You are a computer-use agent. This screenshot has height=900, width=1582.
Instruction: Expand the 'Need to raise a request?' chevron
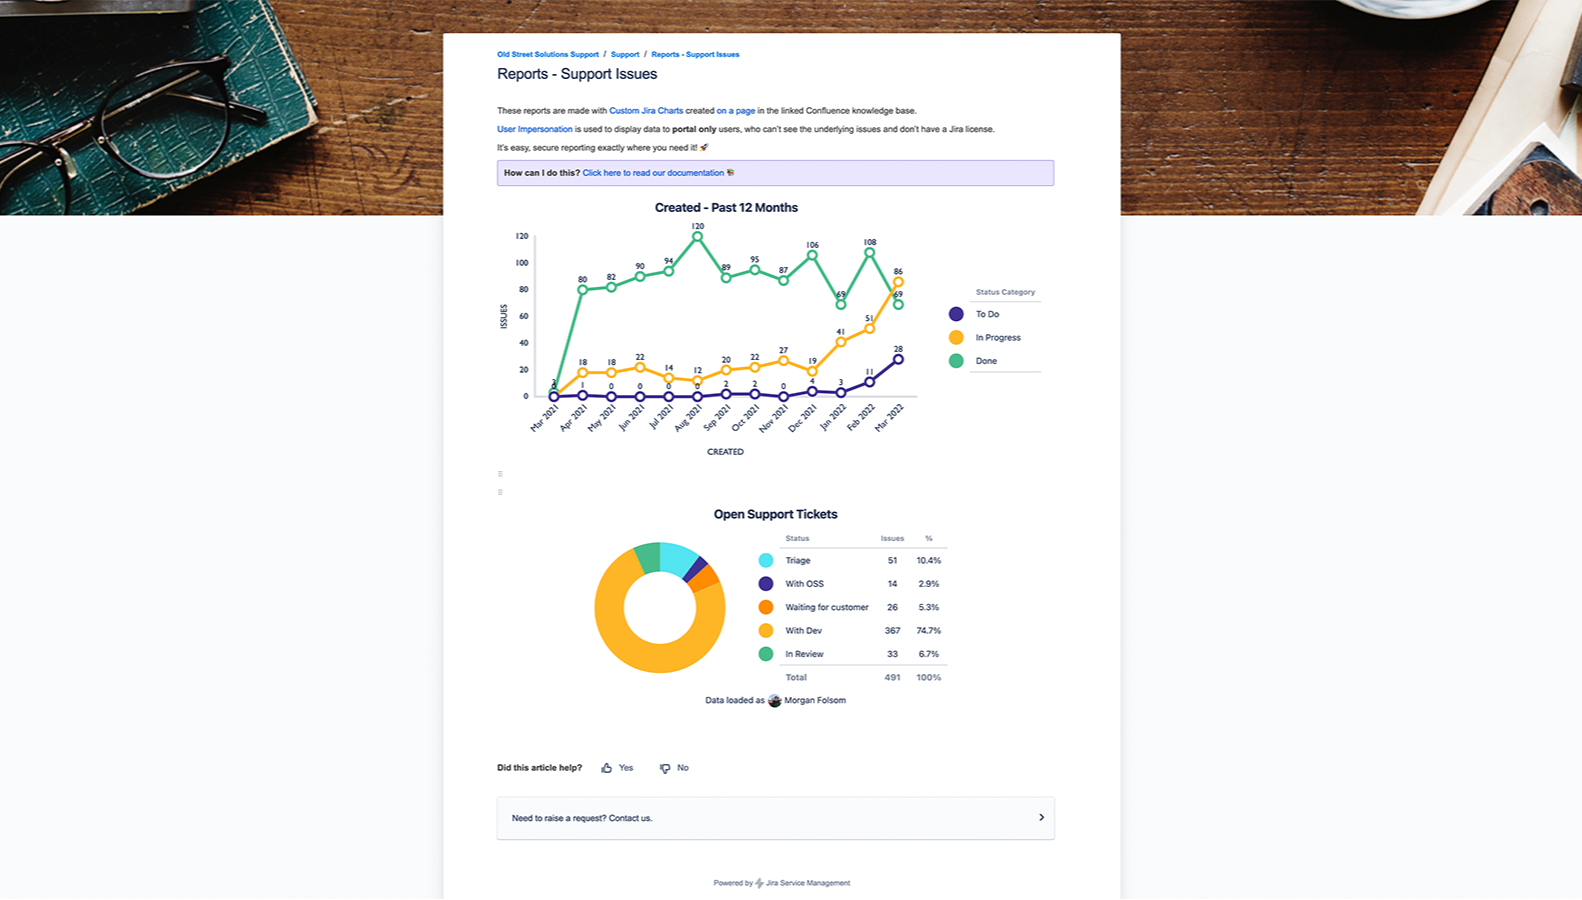pyautogui.click(x=1041, y=818)
